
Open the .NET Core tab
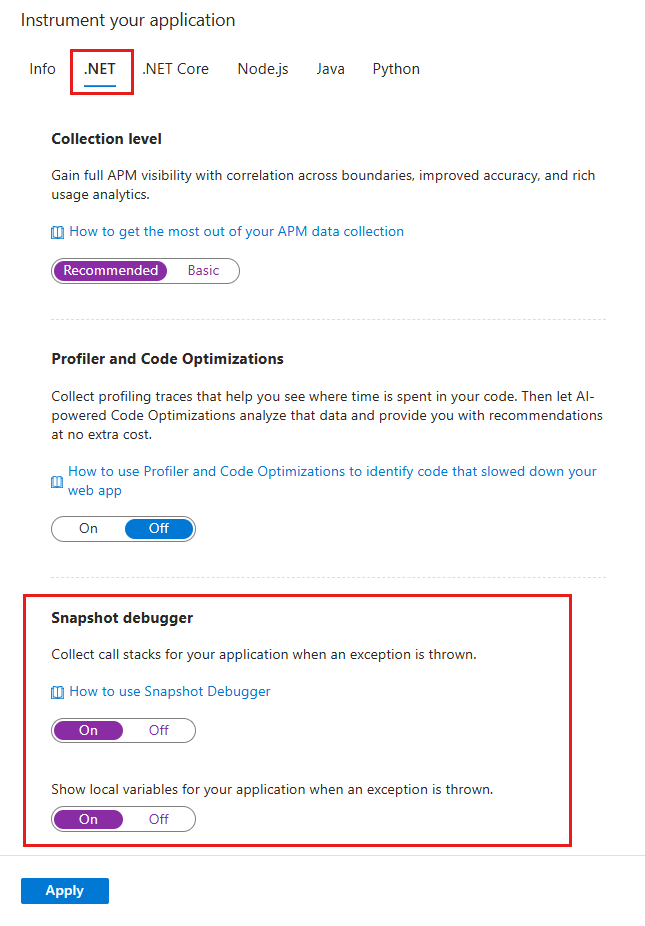pos(175,69)
